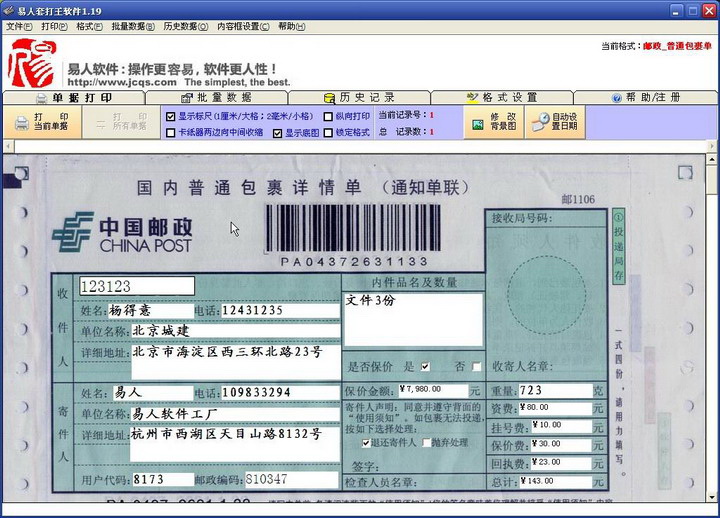Click the printer icon for printing current document
This screenshot has height=518, width=720.
coord(22,123)
